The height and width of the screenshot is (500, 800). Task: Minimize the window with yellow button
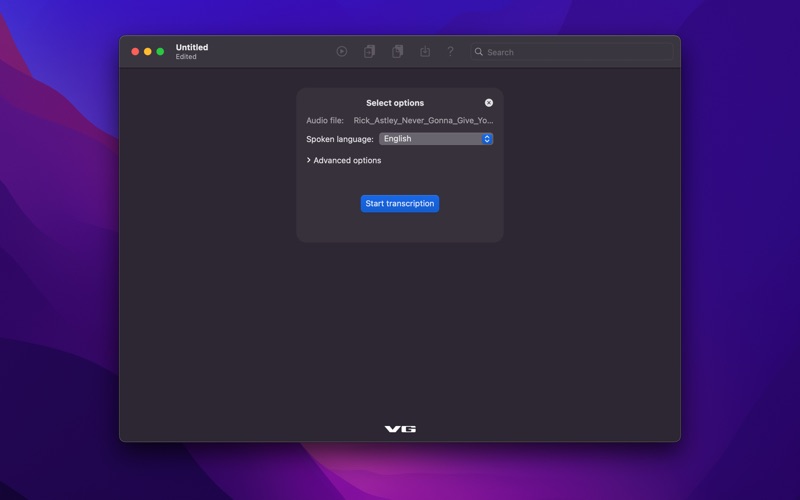pyautogui.click(x=147, y=52)
